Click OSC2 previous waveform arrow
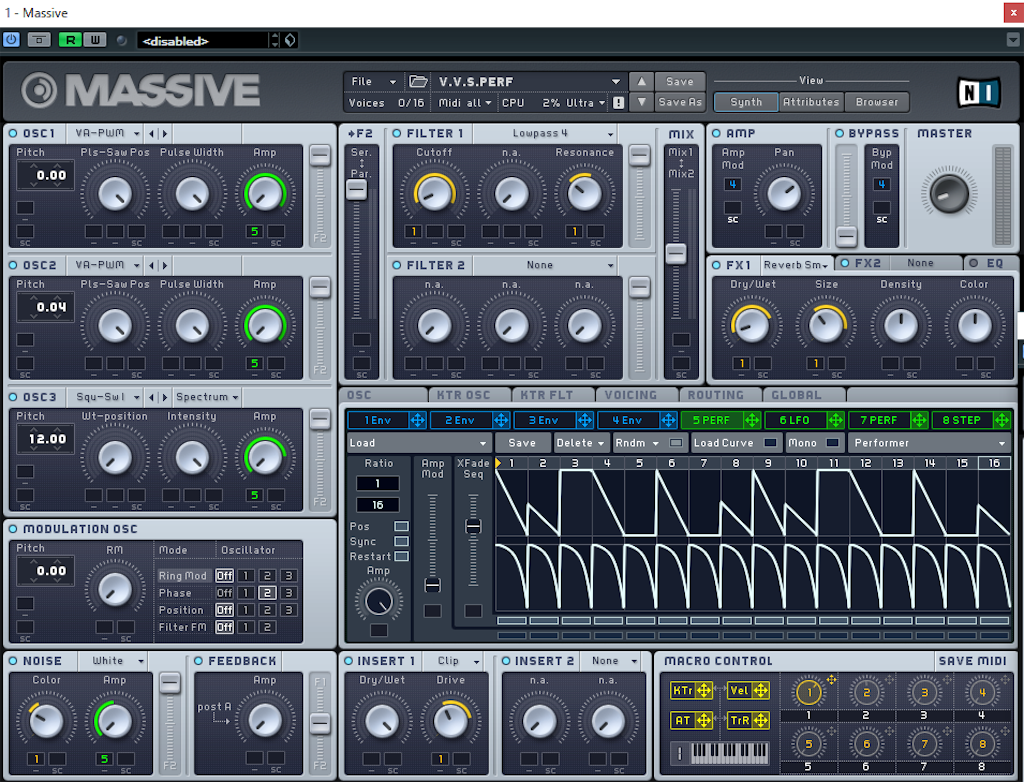 point(152,265)
